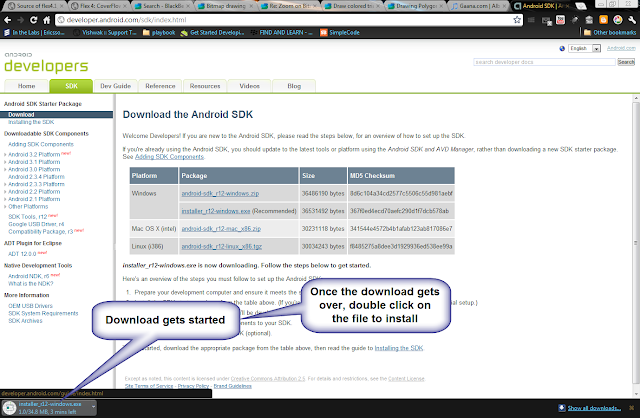
Task: Click the browser Back arrow
Action: pos(7,20)
